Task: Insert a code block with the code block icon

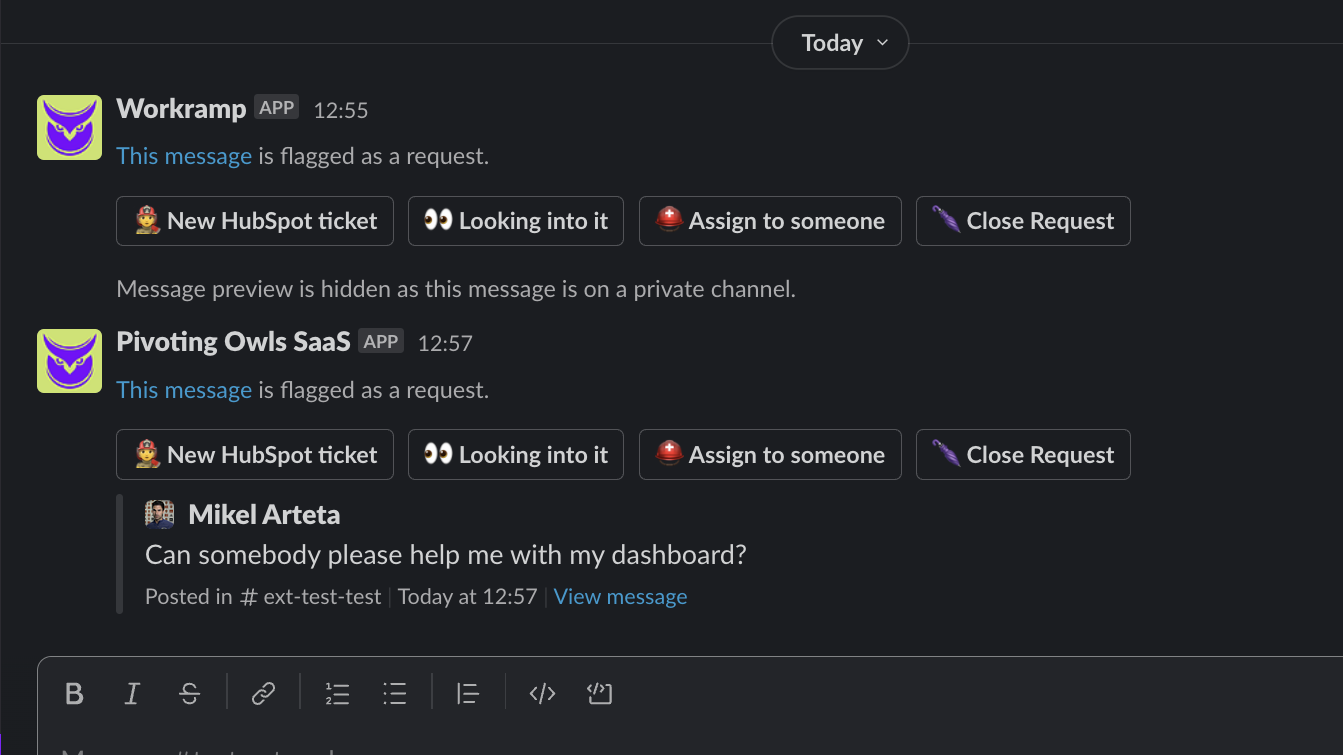Action: coord(600,693)
